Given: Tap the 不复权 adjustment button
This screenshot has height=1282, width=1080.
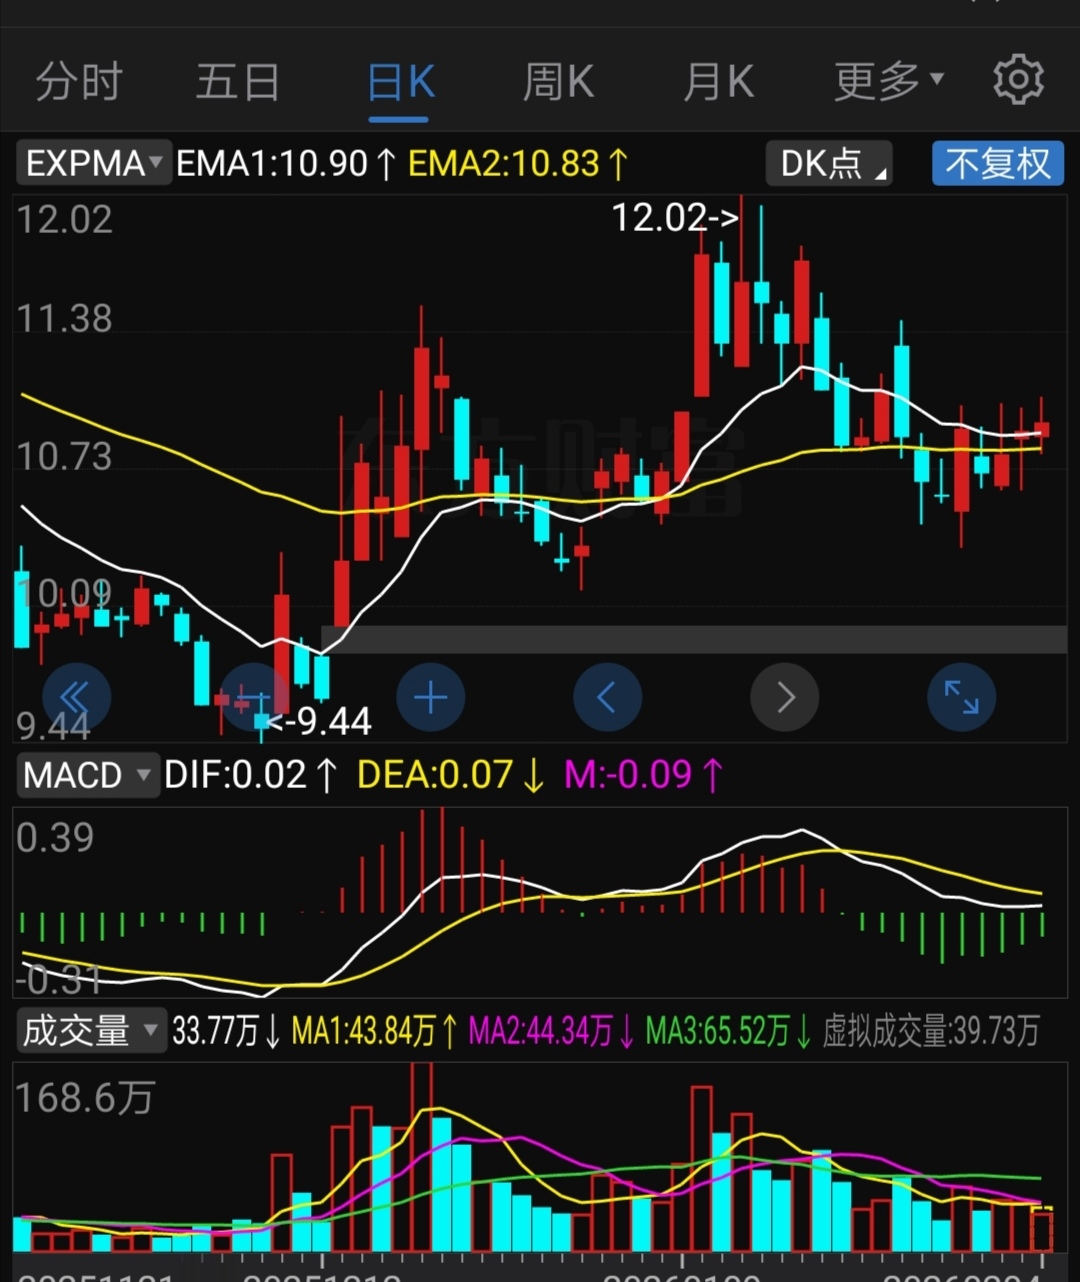Looking at the screenshot, I should click(998, 163).
